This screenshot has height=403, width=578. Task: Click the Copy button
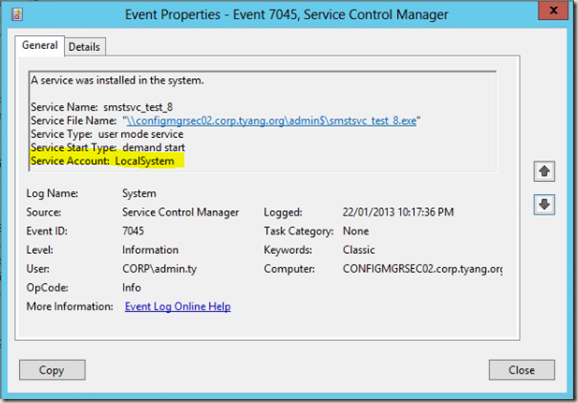pyautogui.click(x=52, y=370)
